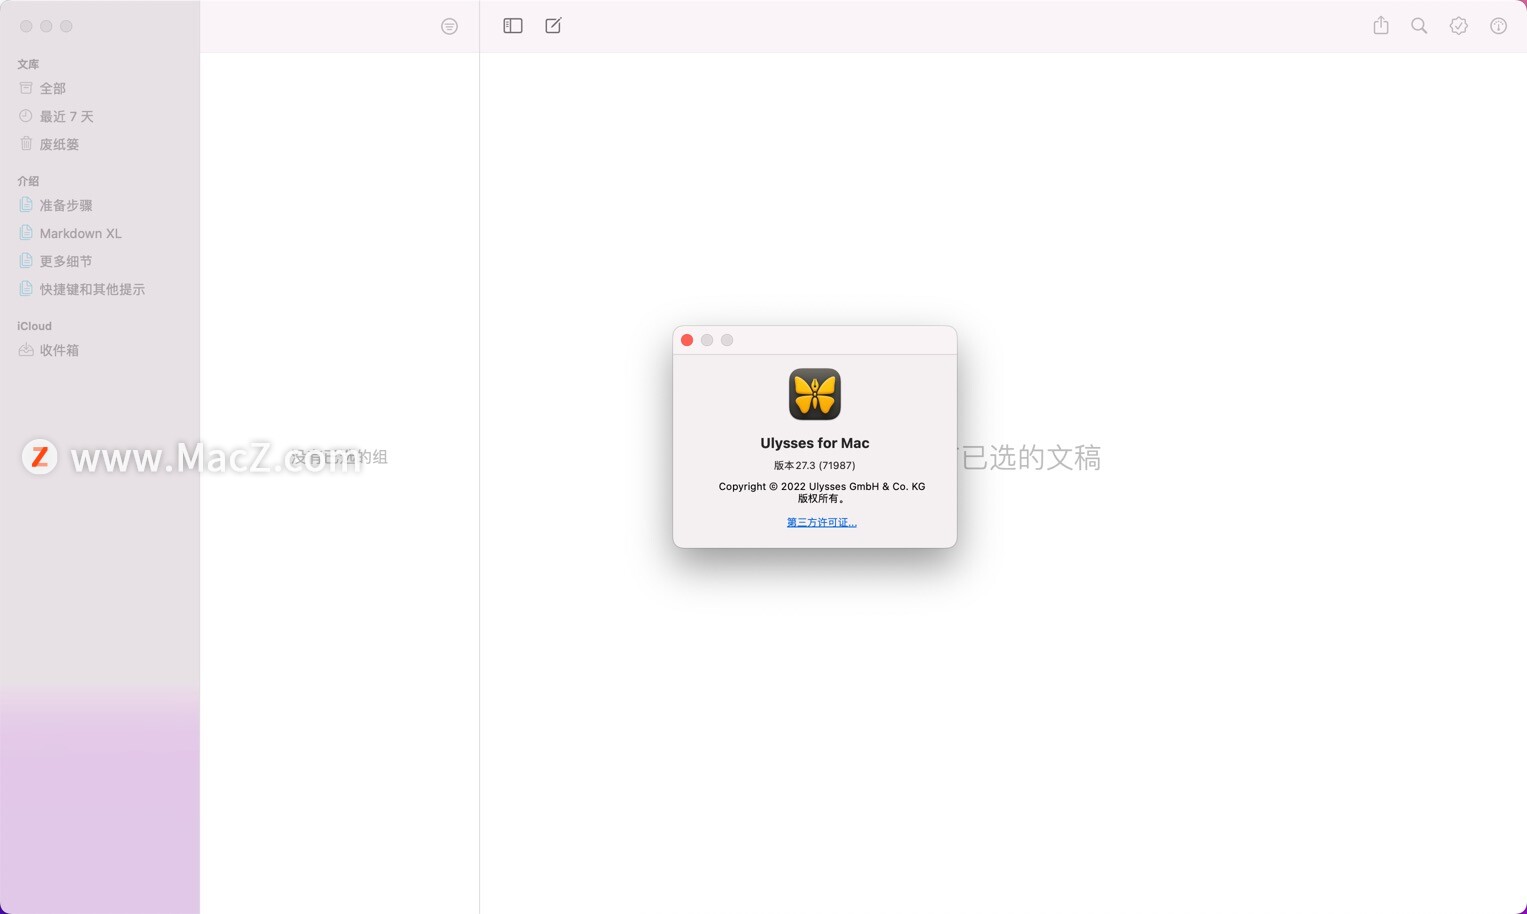Click the search magnifier icon
Viewport: 1527px width, 914px height.
1419,26
